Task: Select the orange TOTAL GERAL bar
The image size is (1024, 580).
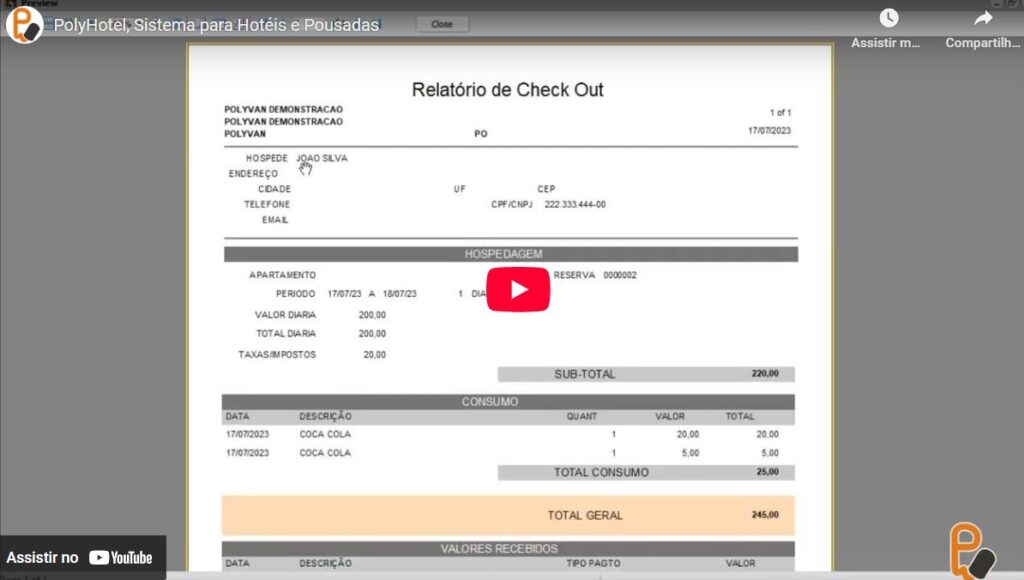Action: pyautogui.click(x=508, y=515)
